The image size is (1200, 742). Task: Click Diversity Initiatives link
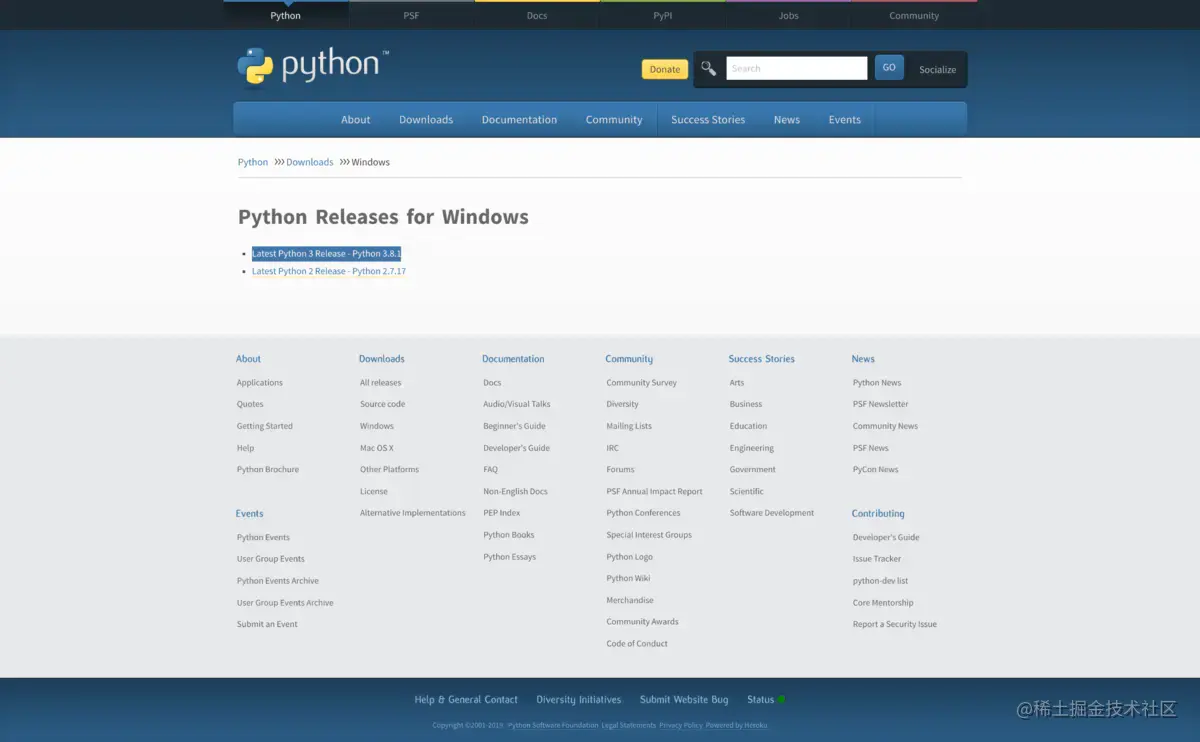point(579,700)
